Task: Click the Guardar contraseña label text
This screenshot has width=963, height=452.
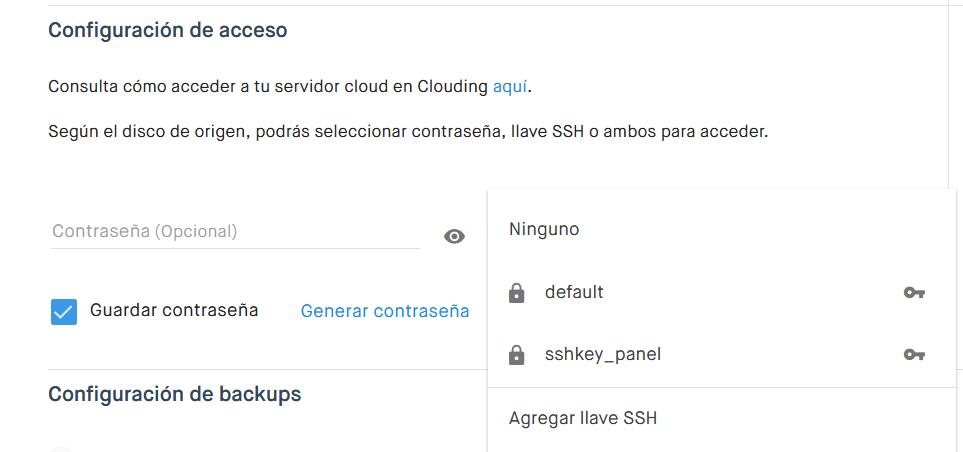Action: tap(174, 311)
